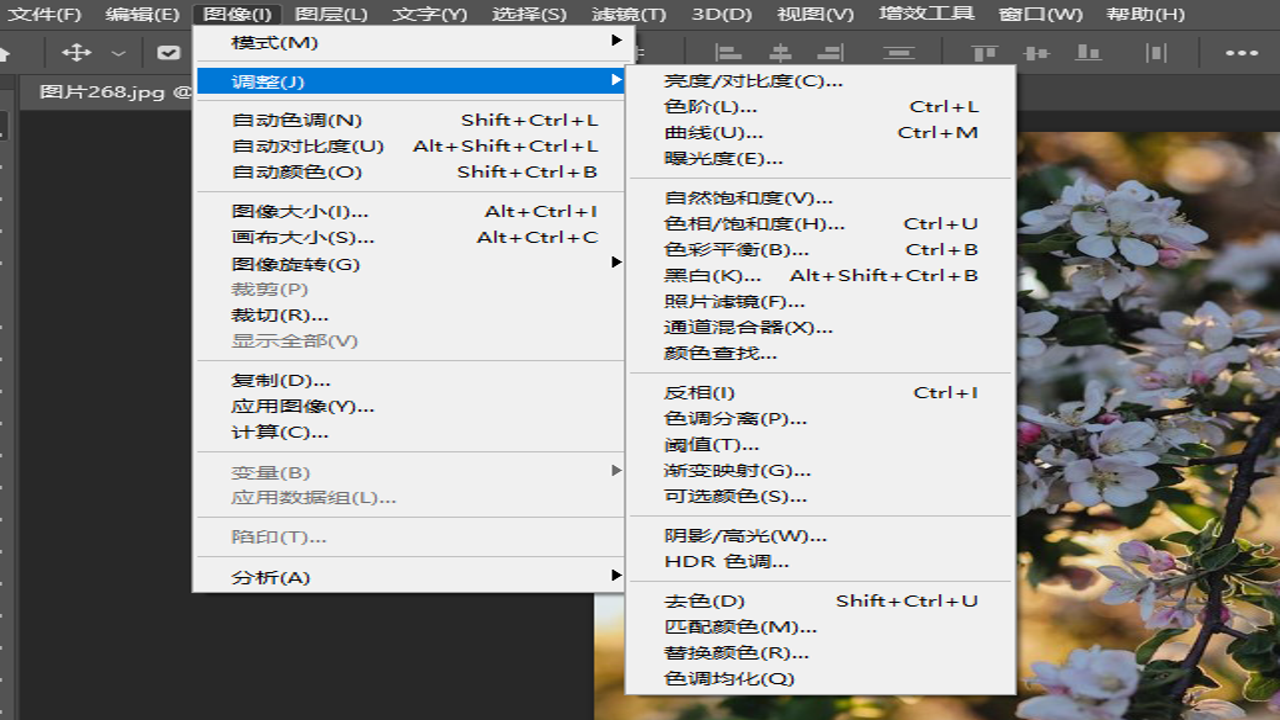This screenshot has height=720, width=1280.
Task: Select 自动色调(N) in image menu
Action: [411, 120]
